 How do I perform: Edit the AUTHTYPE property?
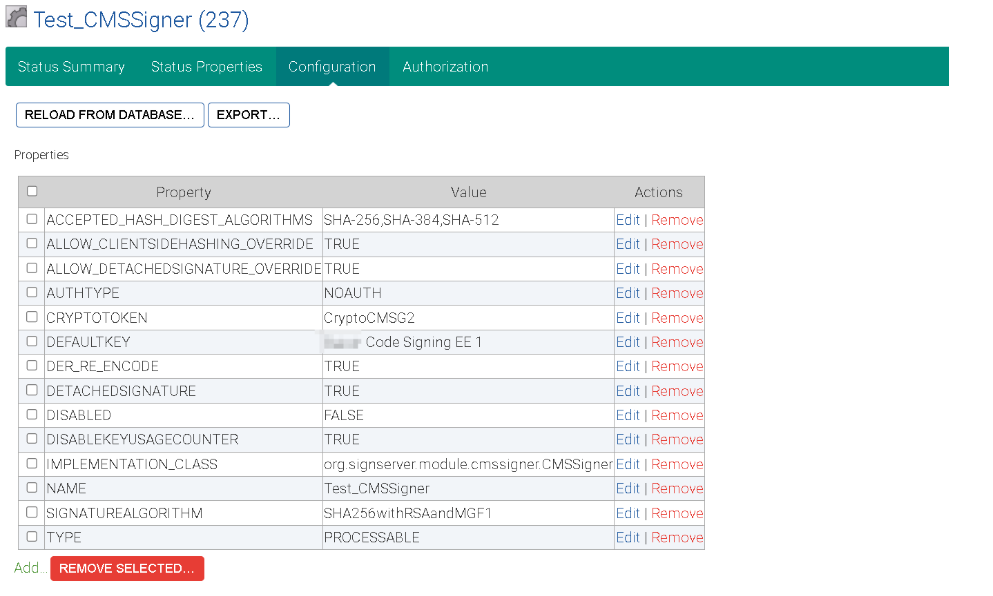click(628, 293)
